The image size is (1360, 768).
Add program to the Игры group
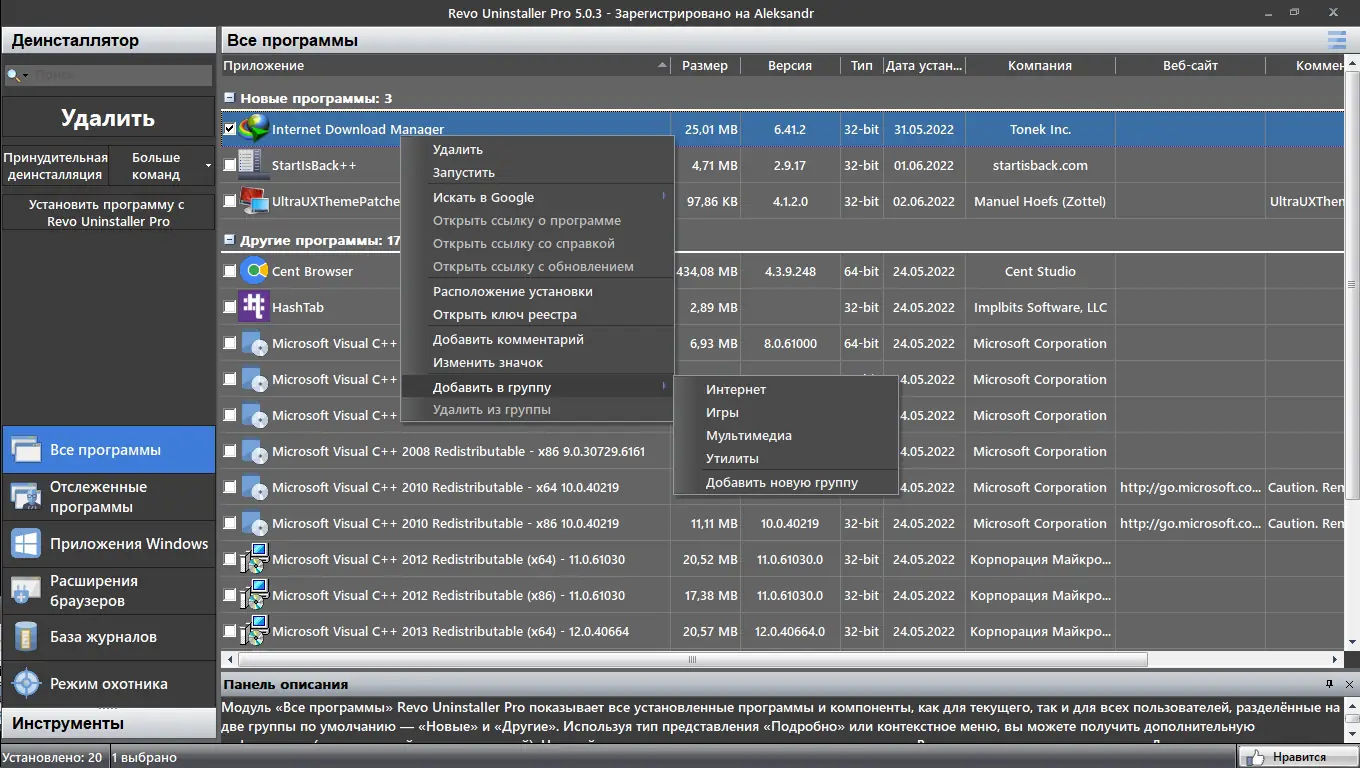point(786,412)
